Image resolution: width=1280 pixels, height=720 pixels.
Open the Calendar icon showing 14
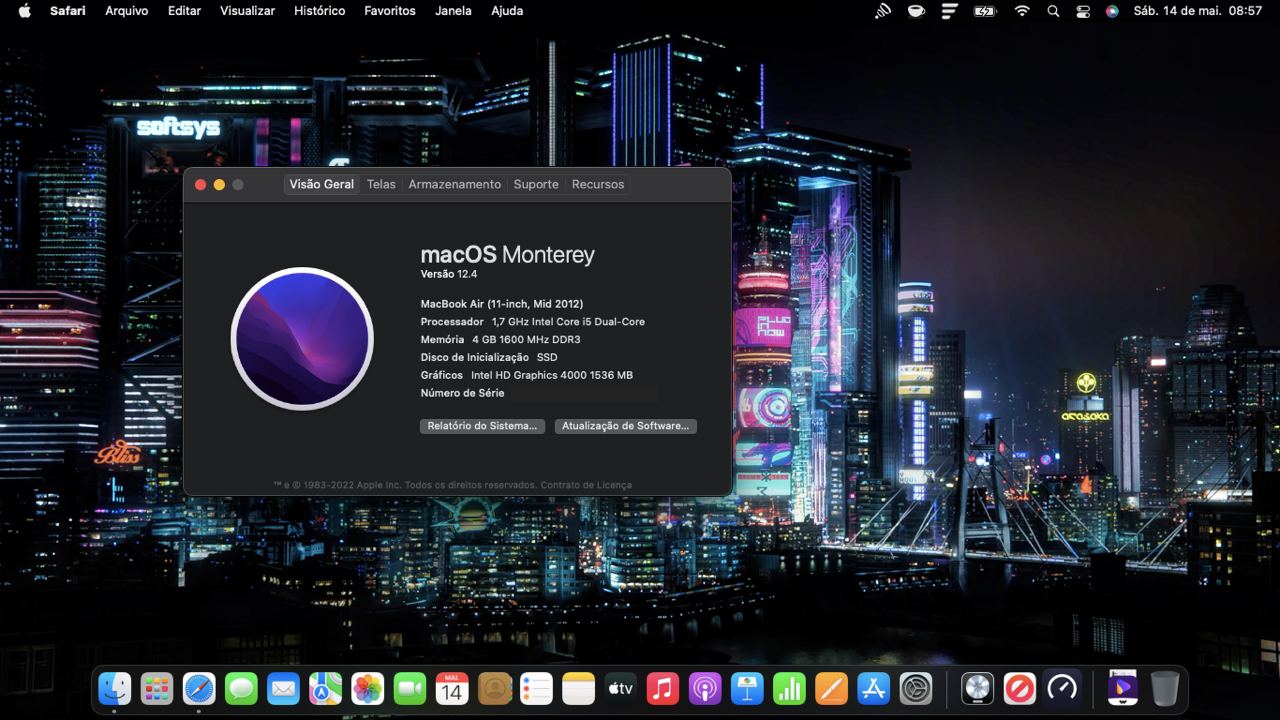452,688
